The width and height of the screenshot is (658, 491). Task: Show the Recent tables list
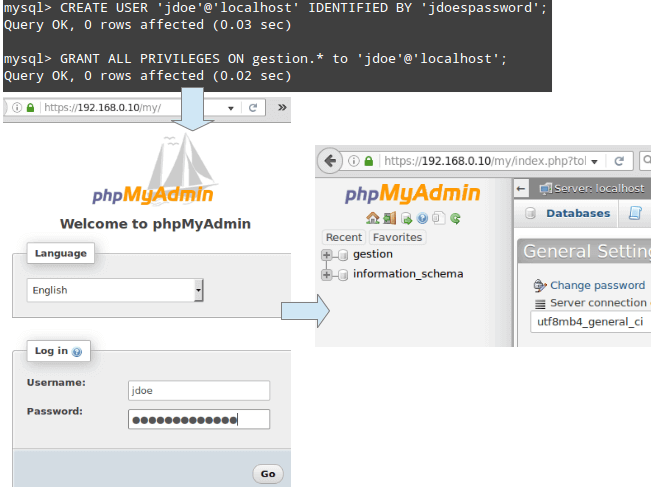pyautogui.click(x=344, y=238)
